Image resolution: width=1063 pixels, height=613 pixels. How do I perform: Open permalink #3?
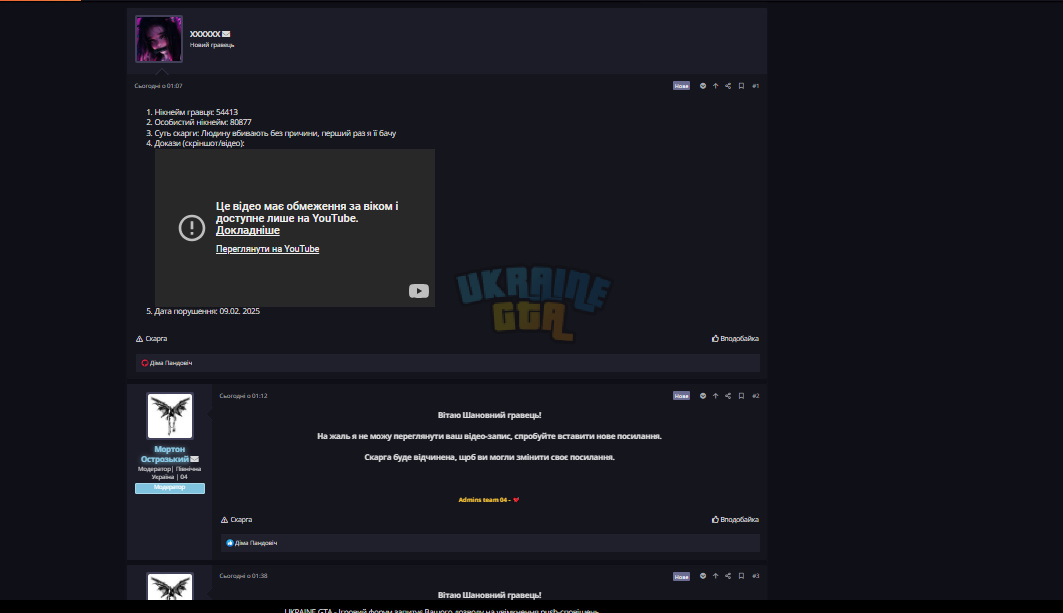(x=756, y=576)
